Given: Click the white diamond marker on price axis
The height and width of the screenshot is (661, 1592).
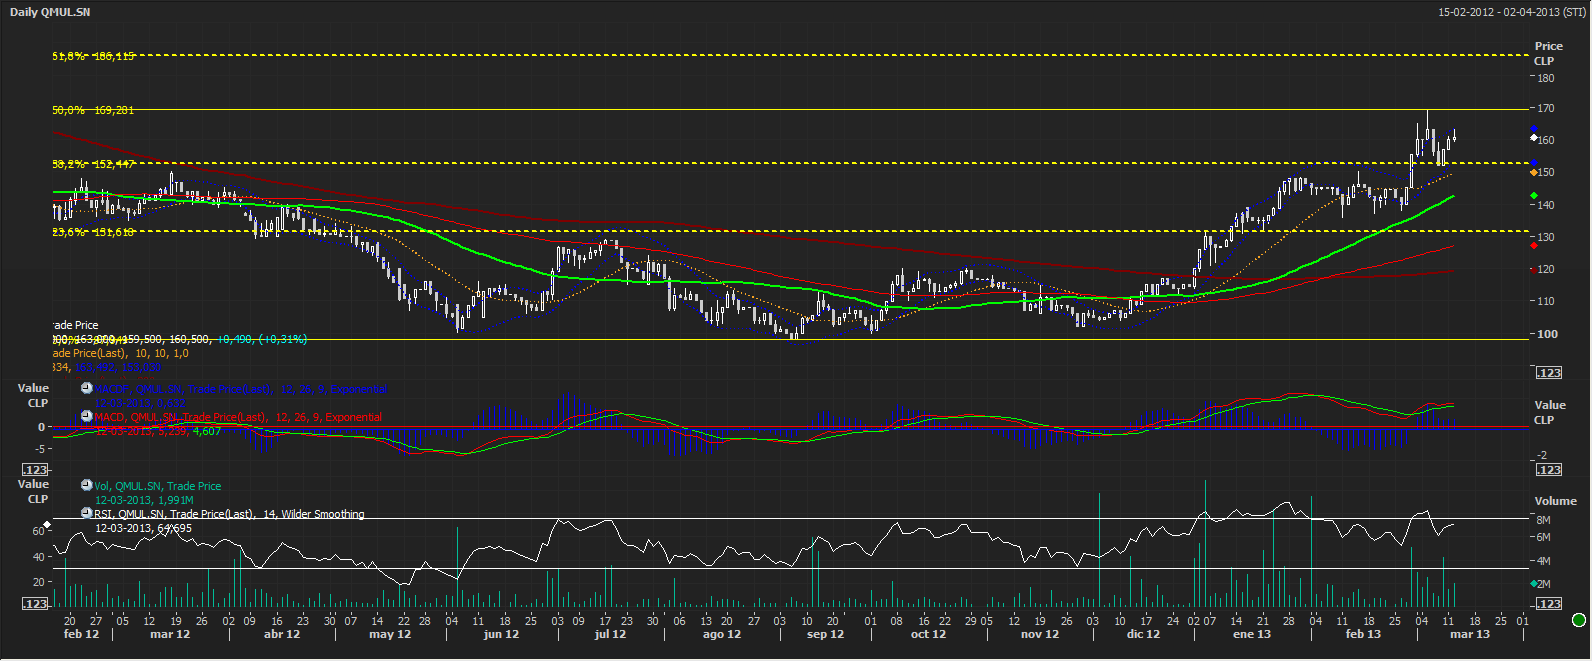Looking at the screenshot, I should click(x=1534, y=138).
